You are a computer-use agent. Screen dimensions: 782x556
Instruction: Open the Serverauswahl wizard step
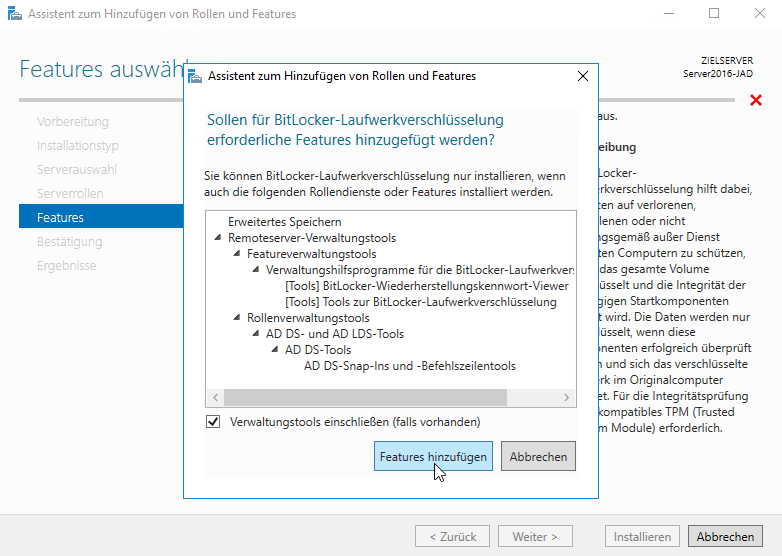[77, 170]
